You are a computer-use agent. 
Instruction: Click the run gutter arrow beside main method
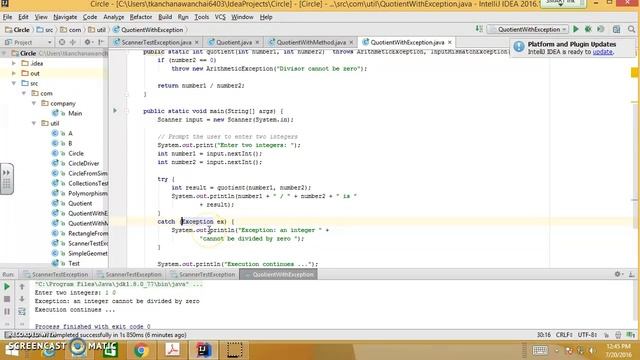[x=115, y=111]
